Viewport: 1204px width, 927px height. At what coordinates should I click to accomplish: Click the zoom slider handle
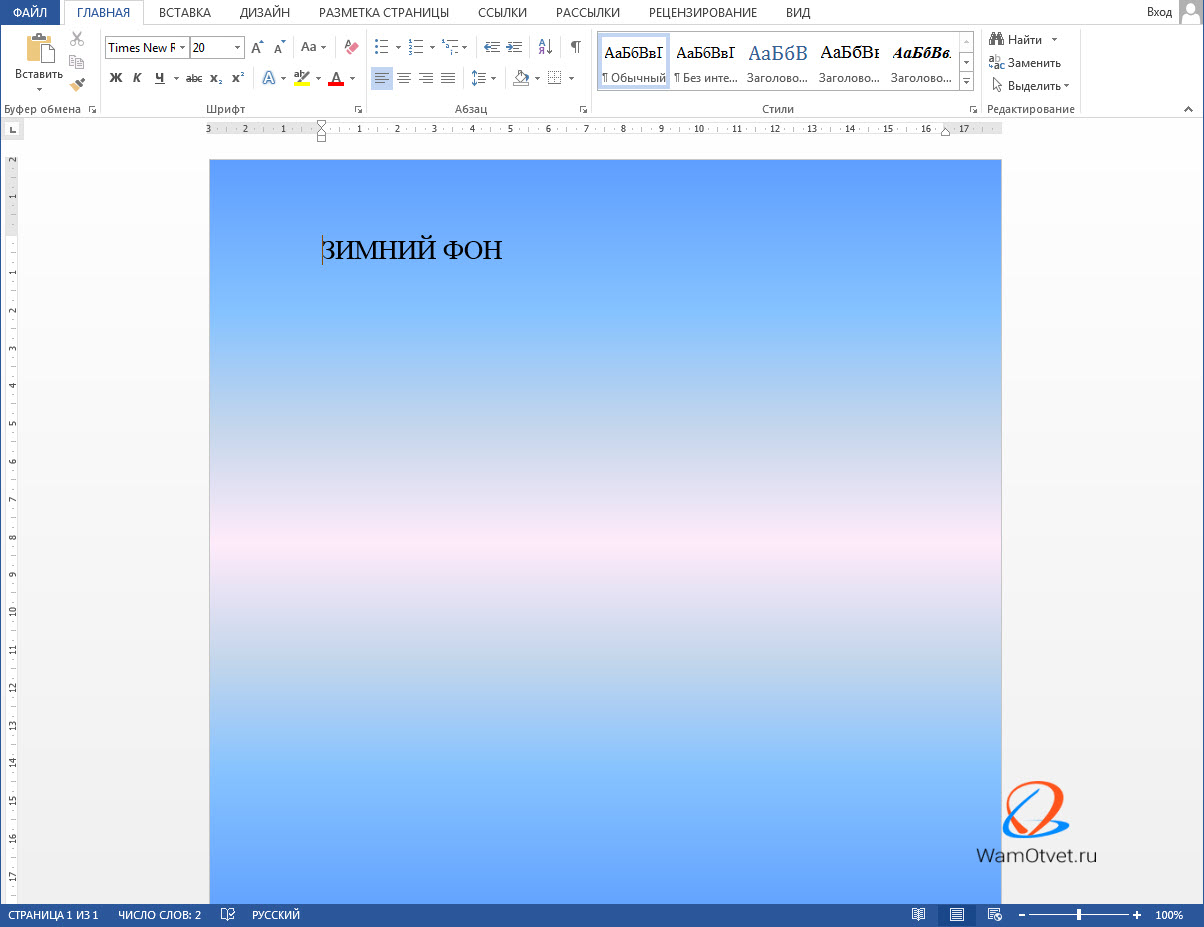click(1078, 915)
